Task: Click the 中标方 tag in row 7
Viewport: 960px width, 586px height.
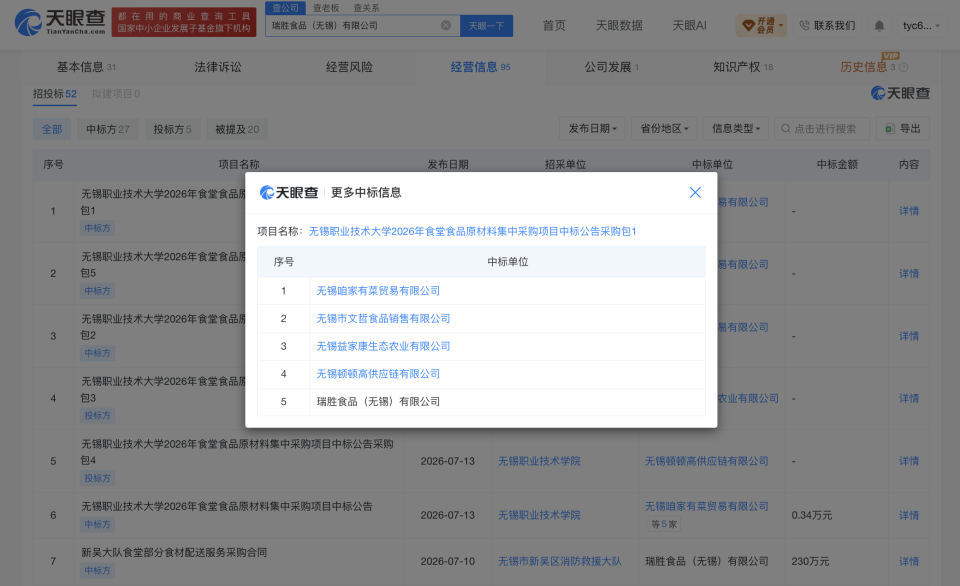Action: tap(97, 571)
